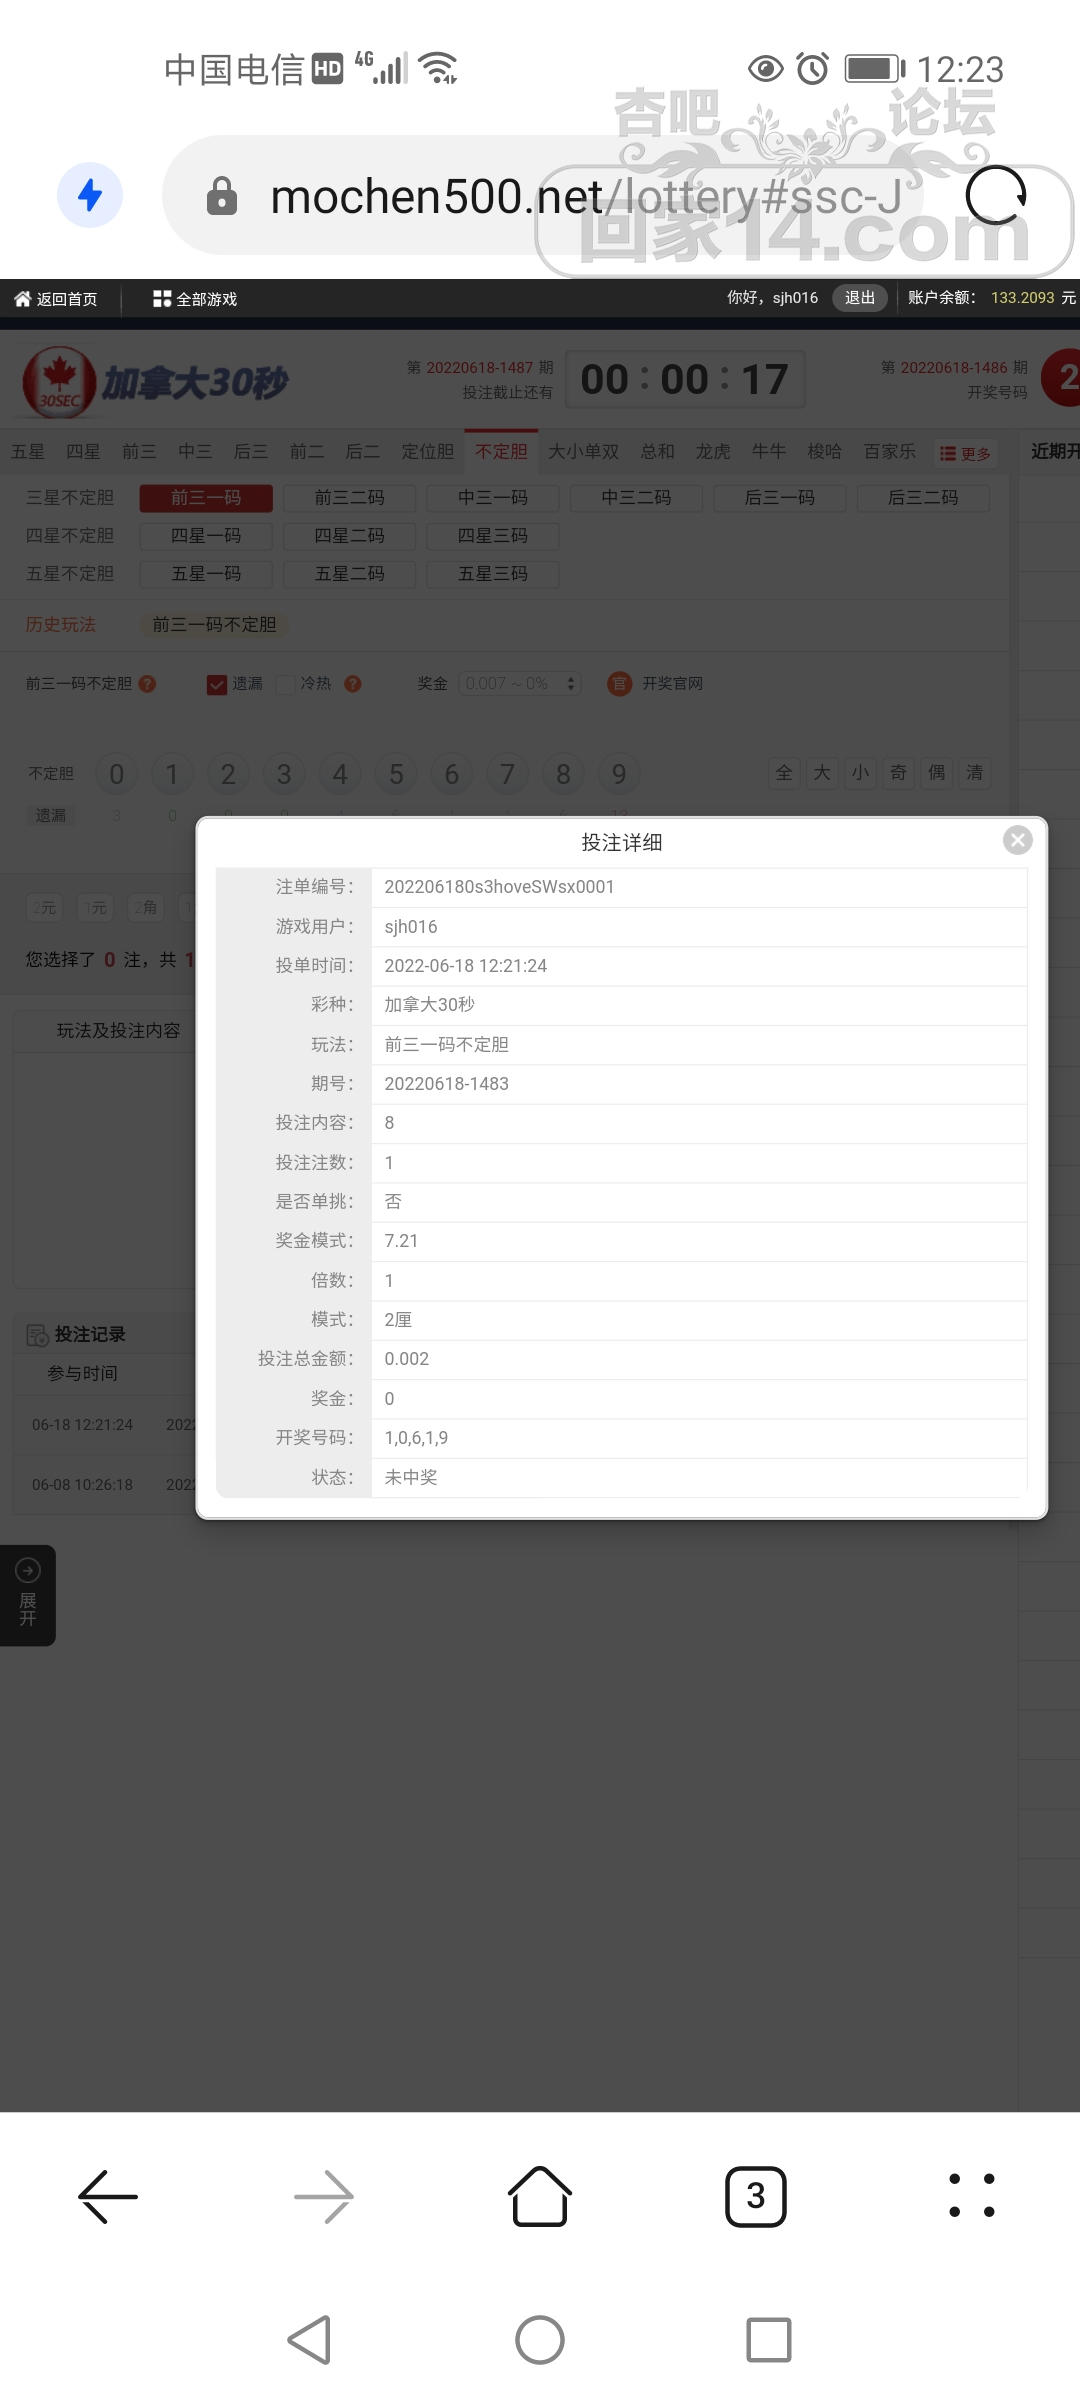Open the browser tabs counter showing 3
This screenshot has width=1080, height=2400.
pos(756,2197)
